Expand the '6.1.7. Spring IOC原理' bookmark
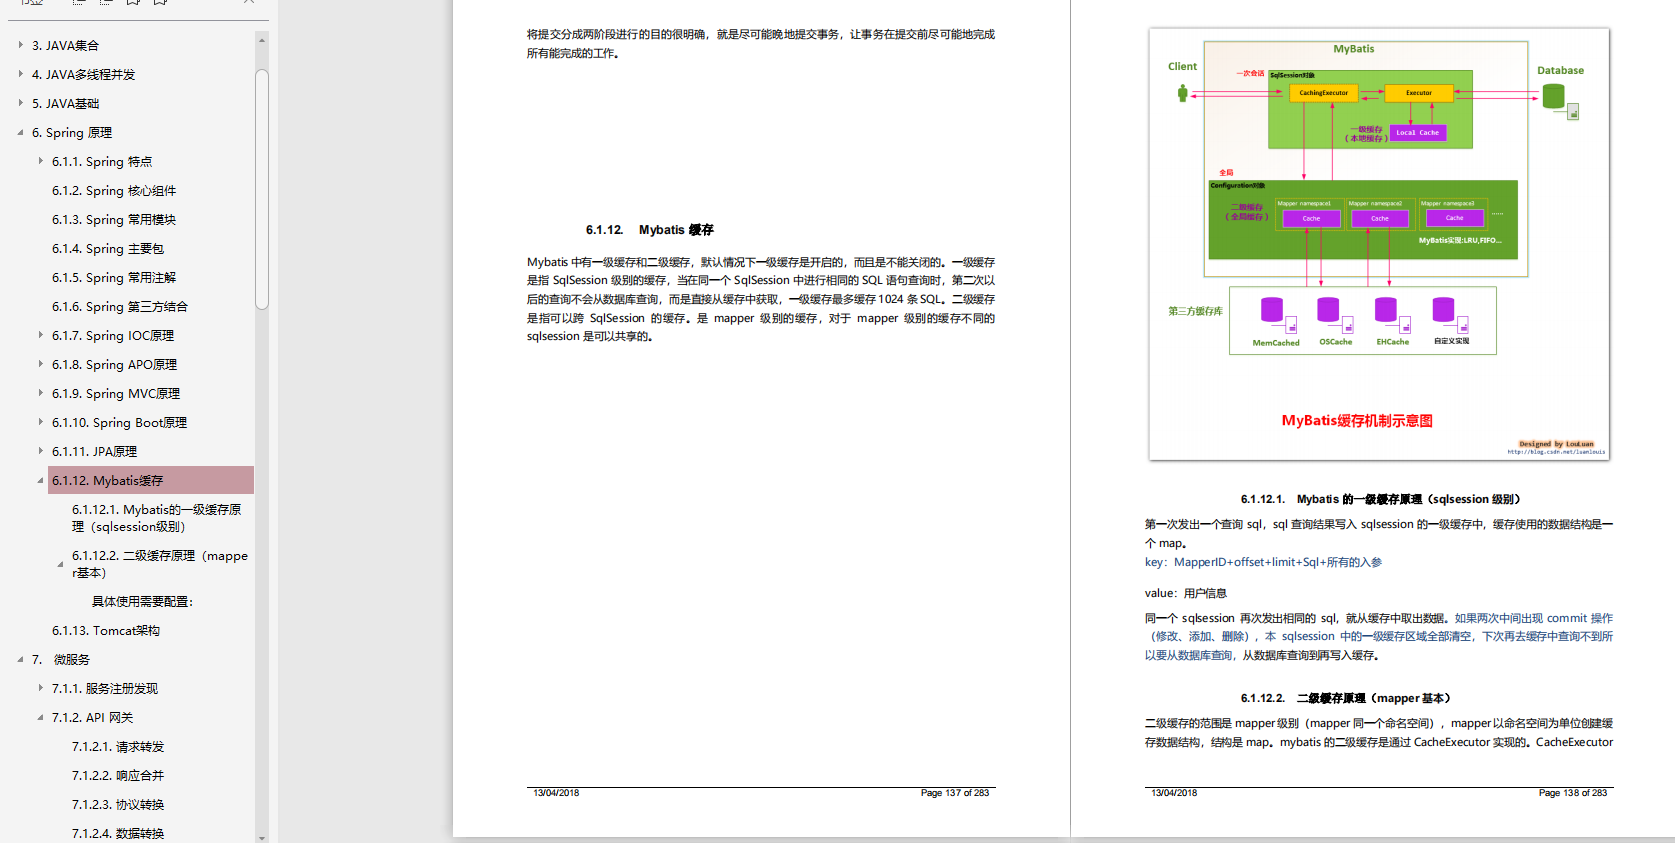 tap(40, 335)
